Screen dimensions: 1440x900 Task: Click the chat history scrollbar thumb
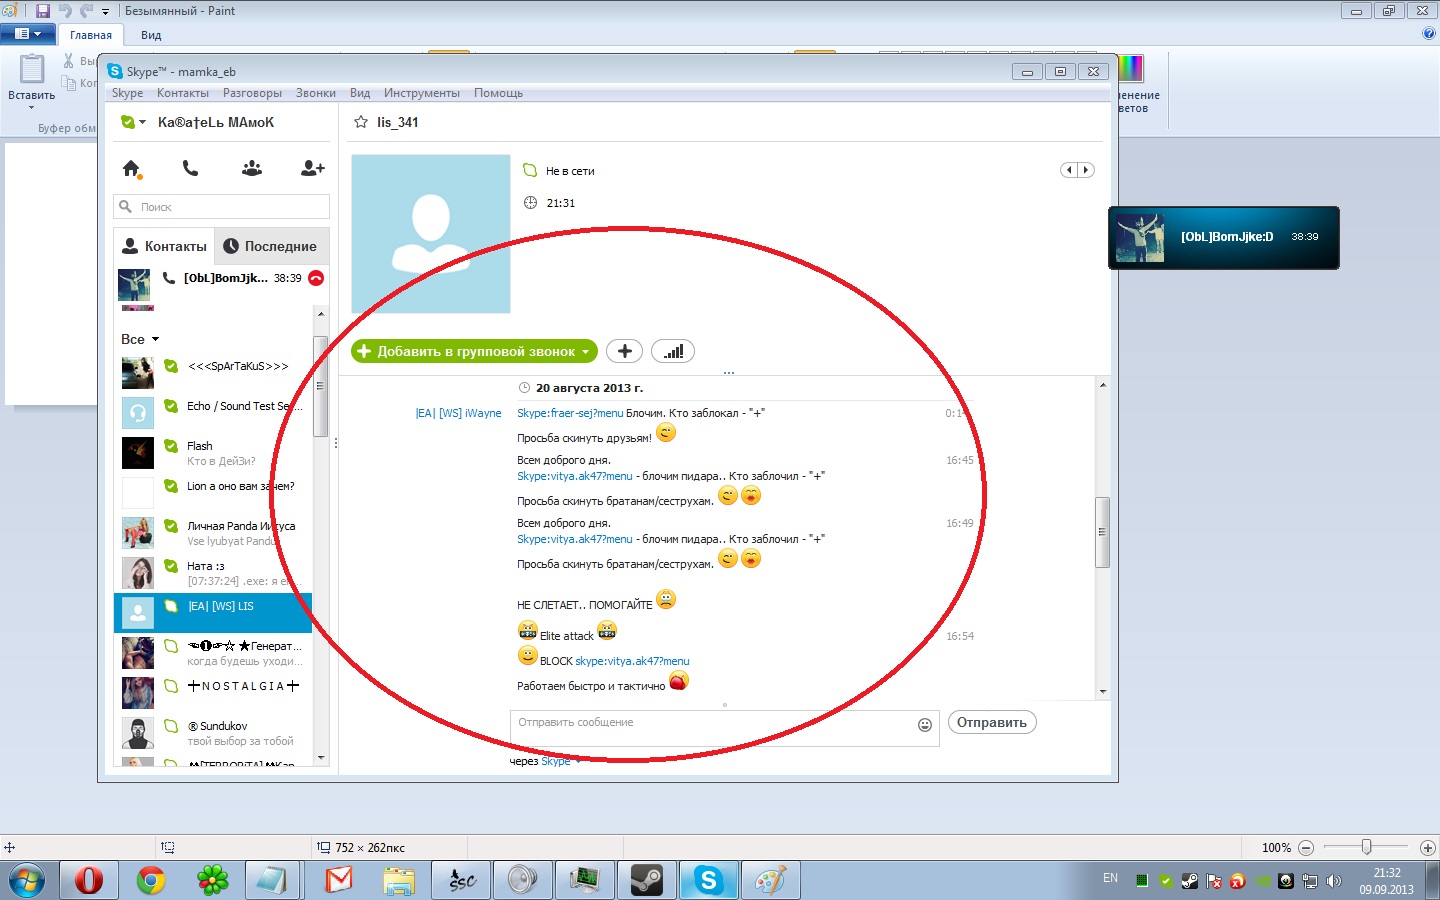point(1103,532)
